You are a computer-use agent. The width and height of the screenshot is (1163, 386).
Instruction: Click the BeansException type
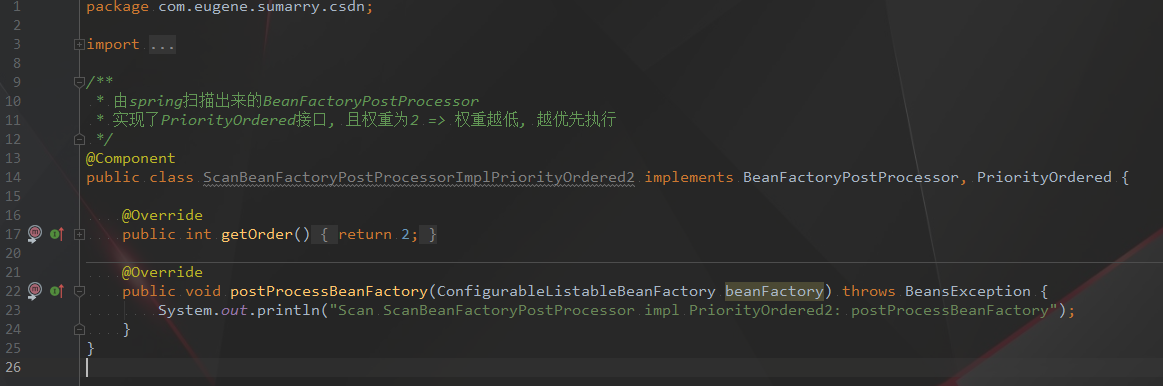[x=968, y=291]
